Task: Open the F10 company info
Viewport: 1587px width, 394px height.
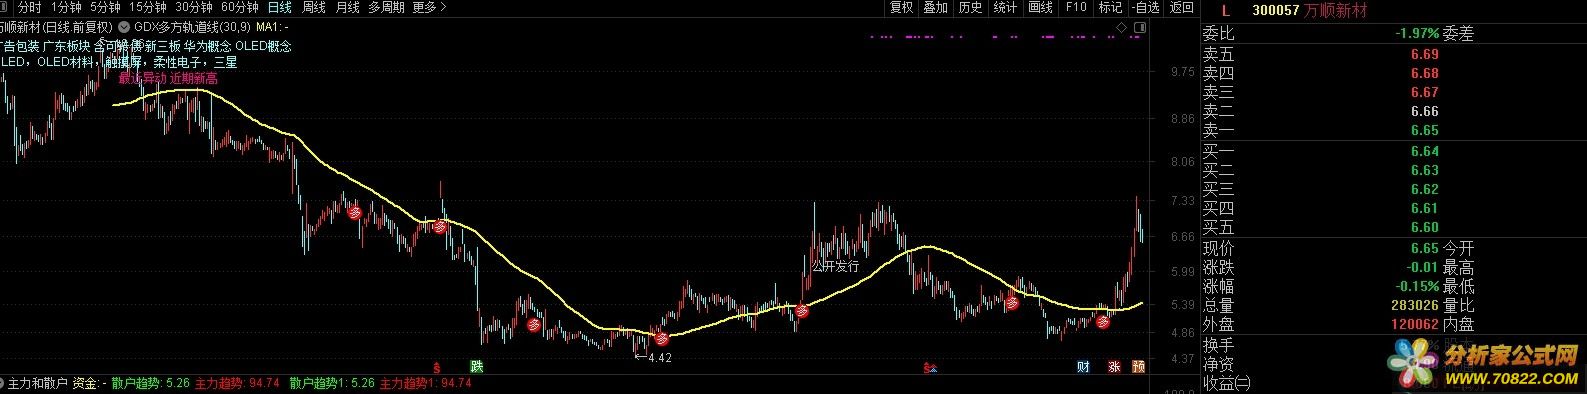Action: pos(1076,7)
